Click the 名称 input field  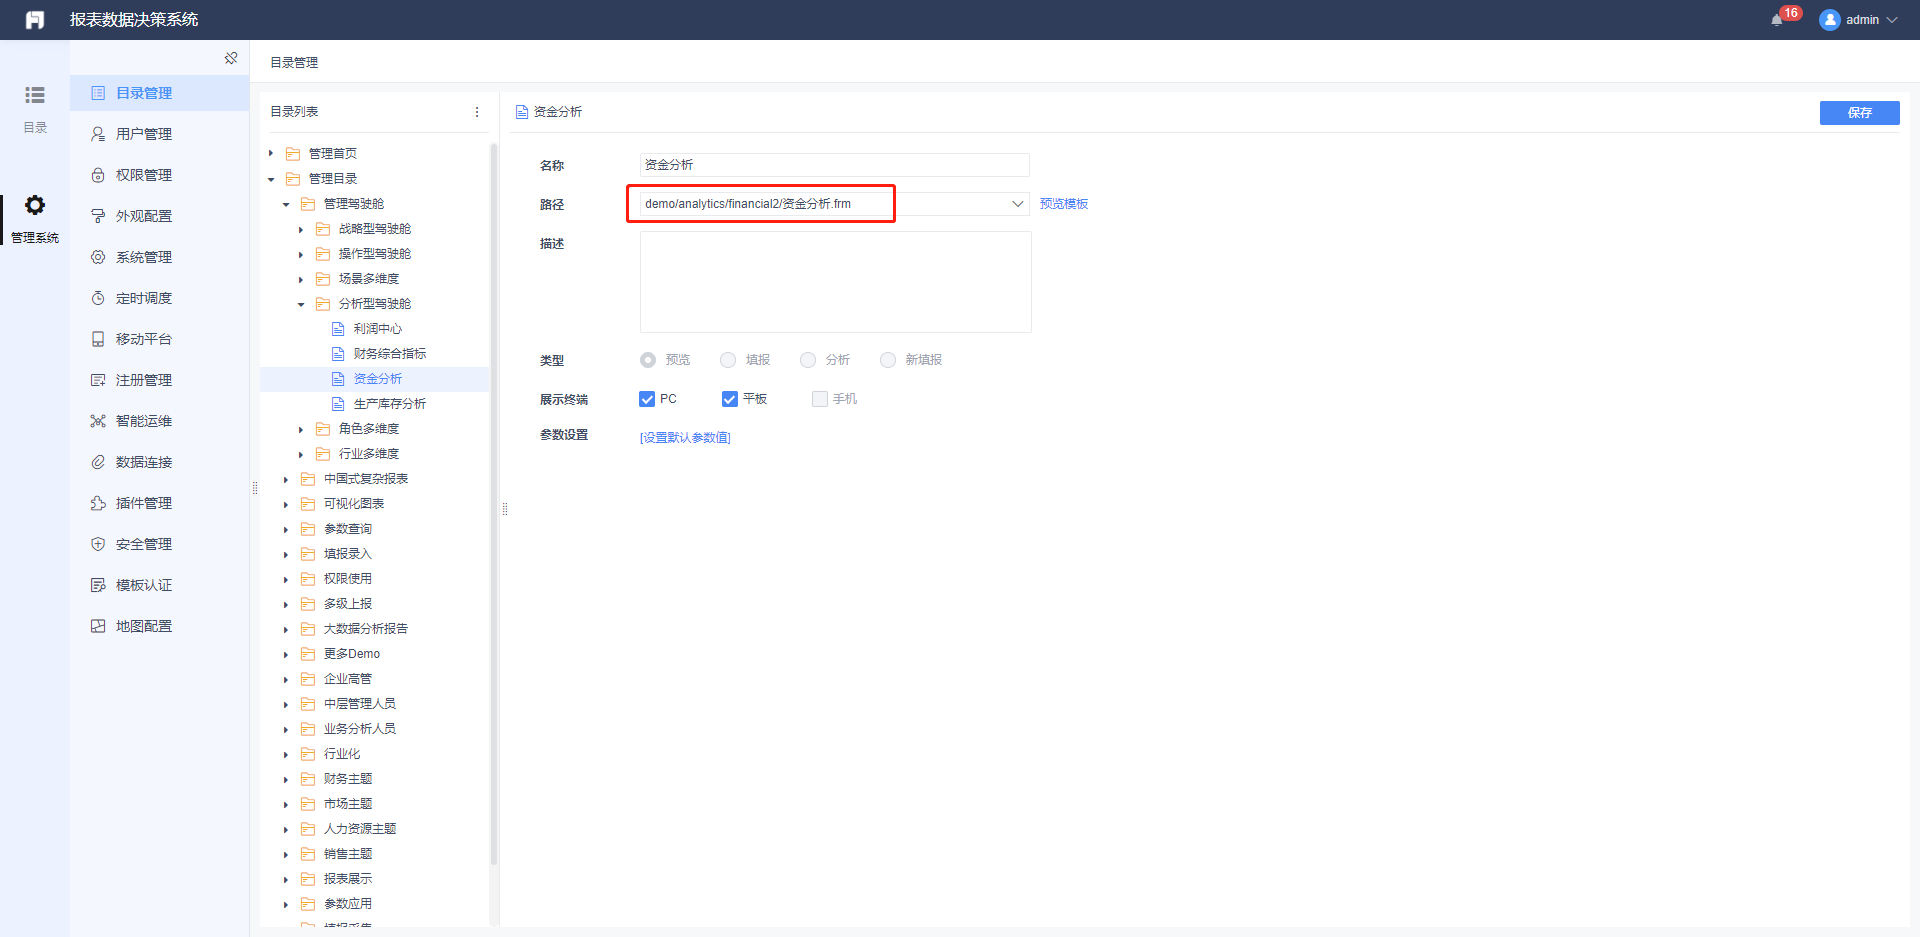tap(834, 165)
